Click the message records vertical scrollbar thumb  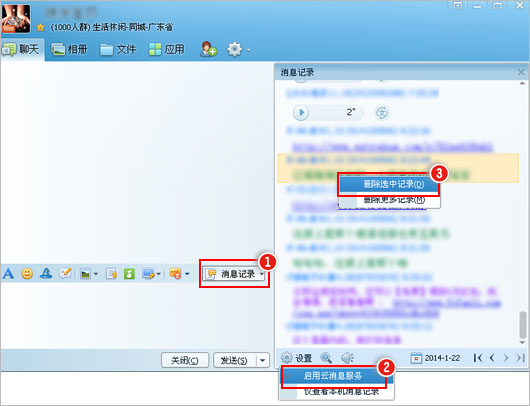[x=523, y=325]
